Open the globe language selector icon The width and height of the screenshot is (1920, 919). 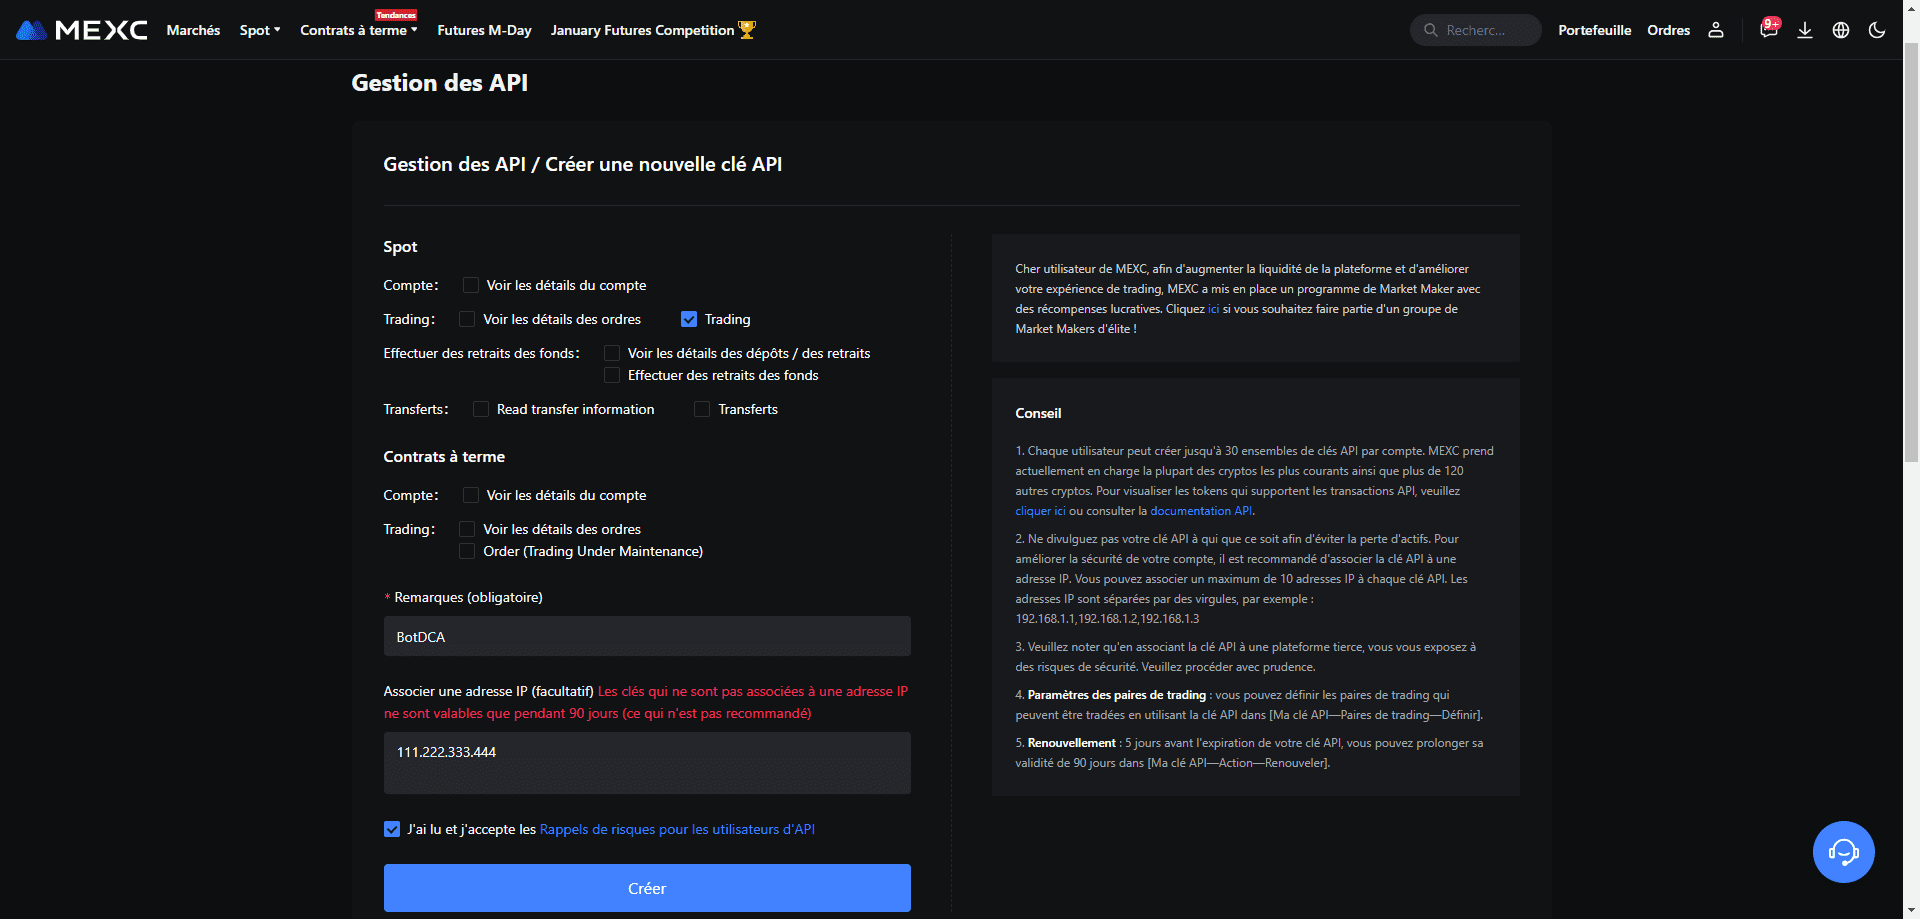pyautogui.click(x=1841, y=30)
